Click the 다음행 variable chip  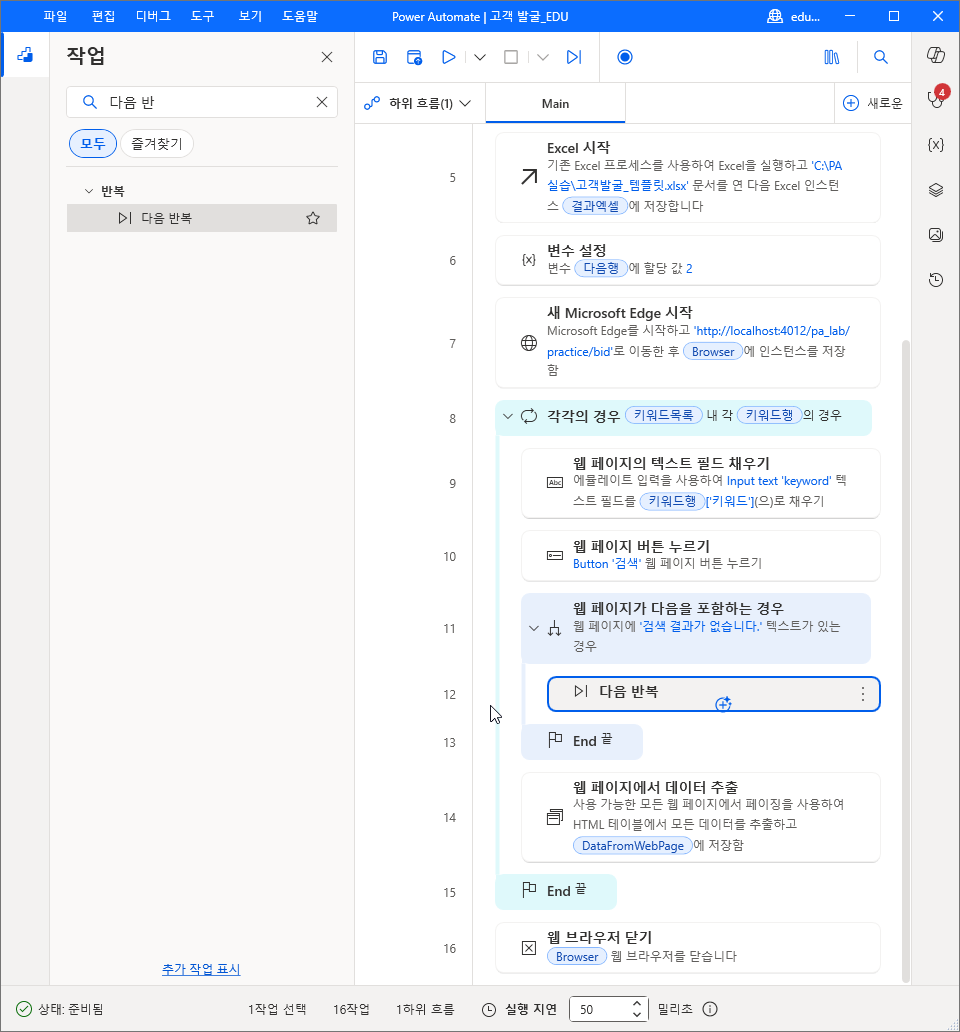tap(601, 268)
